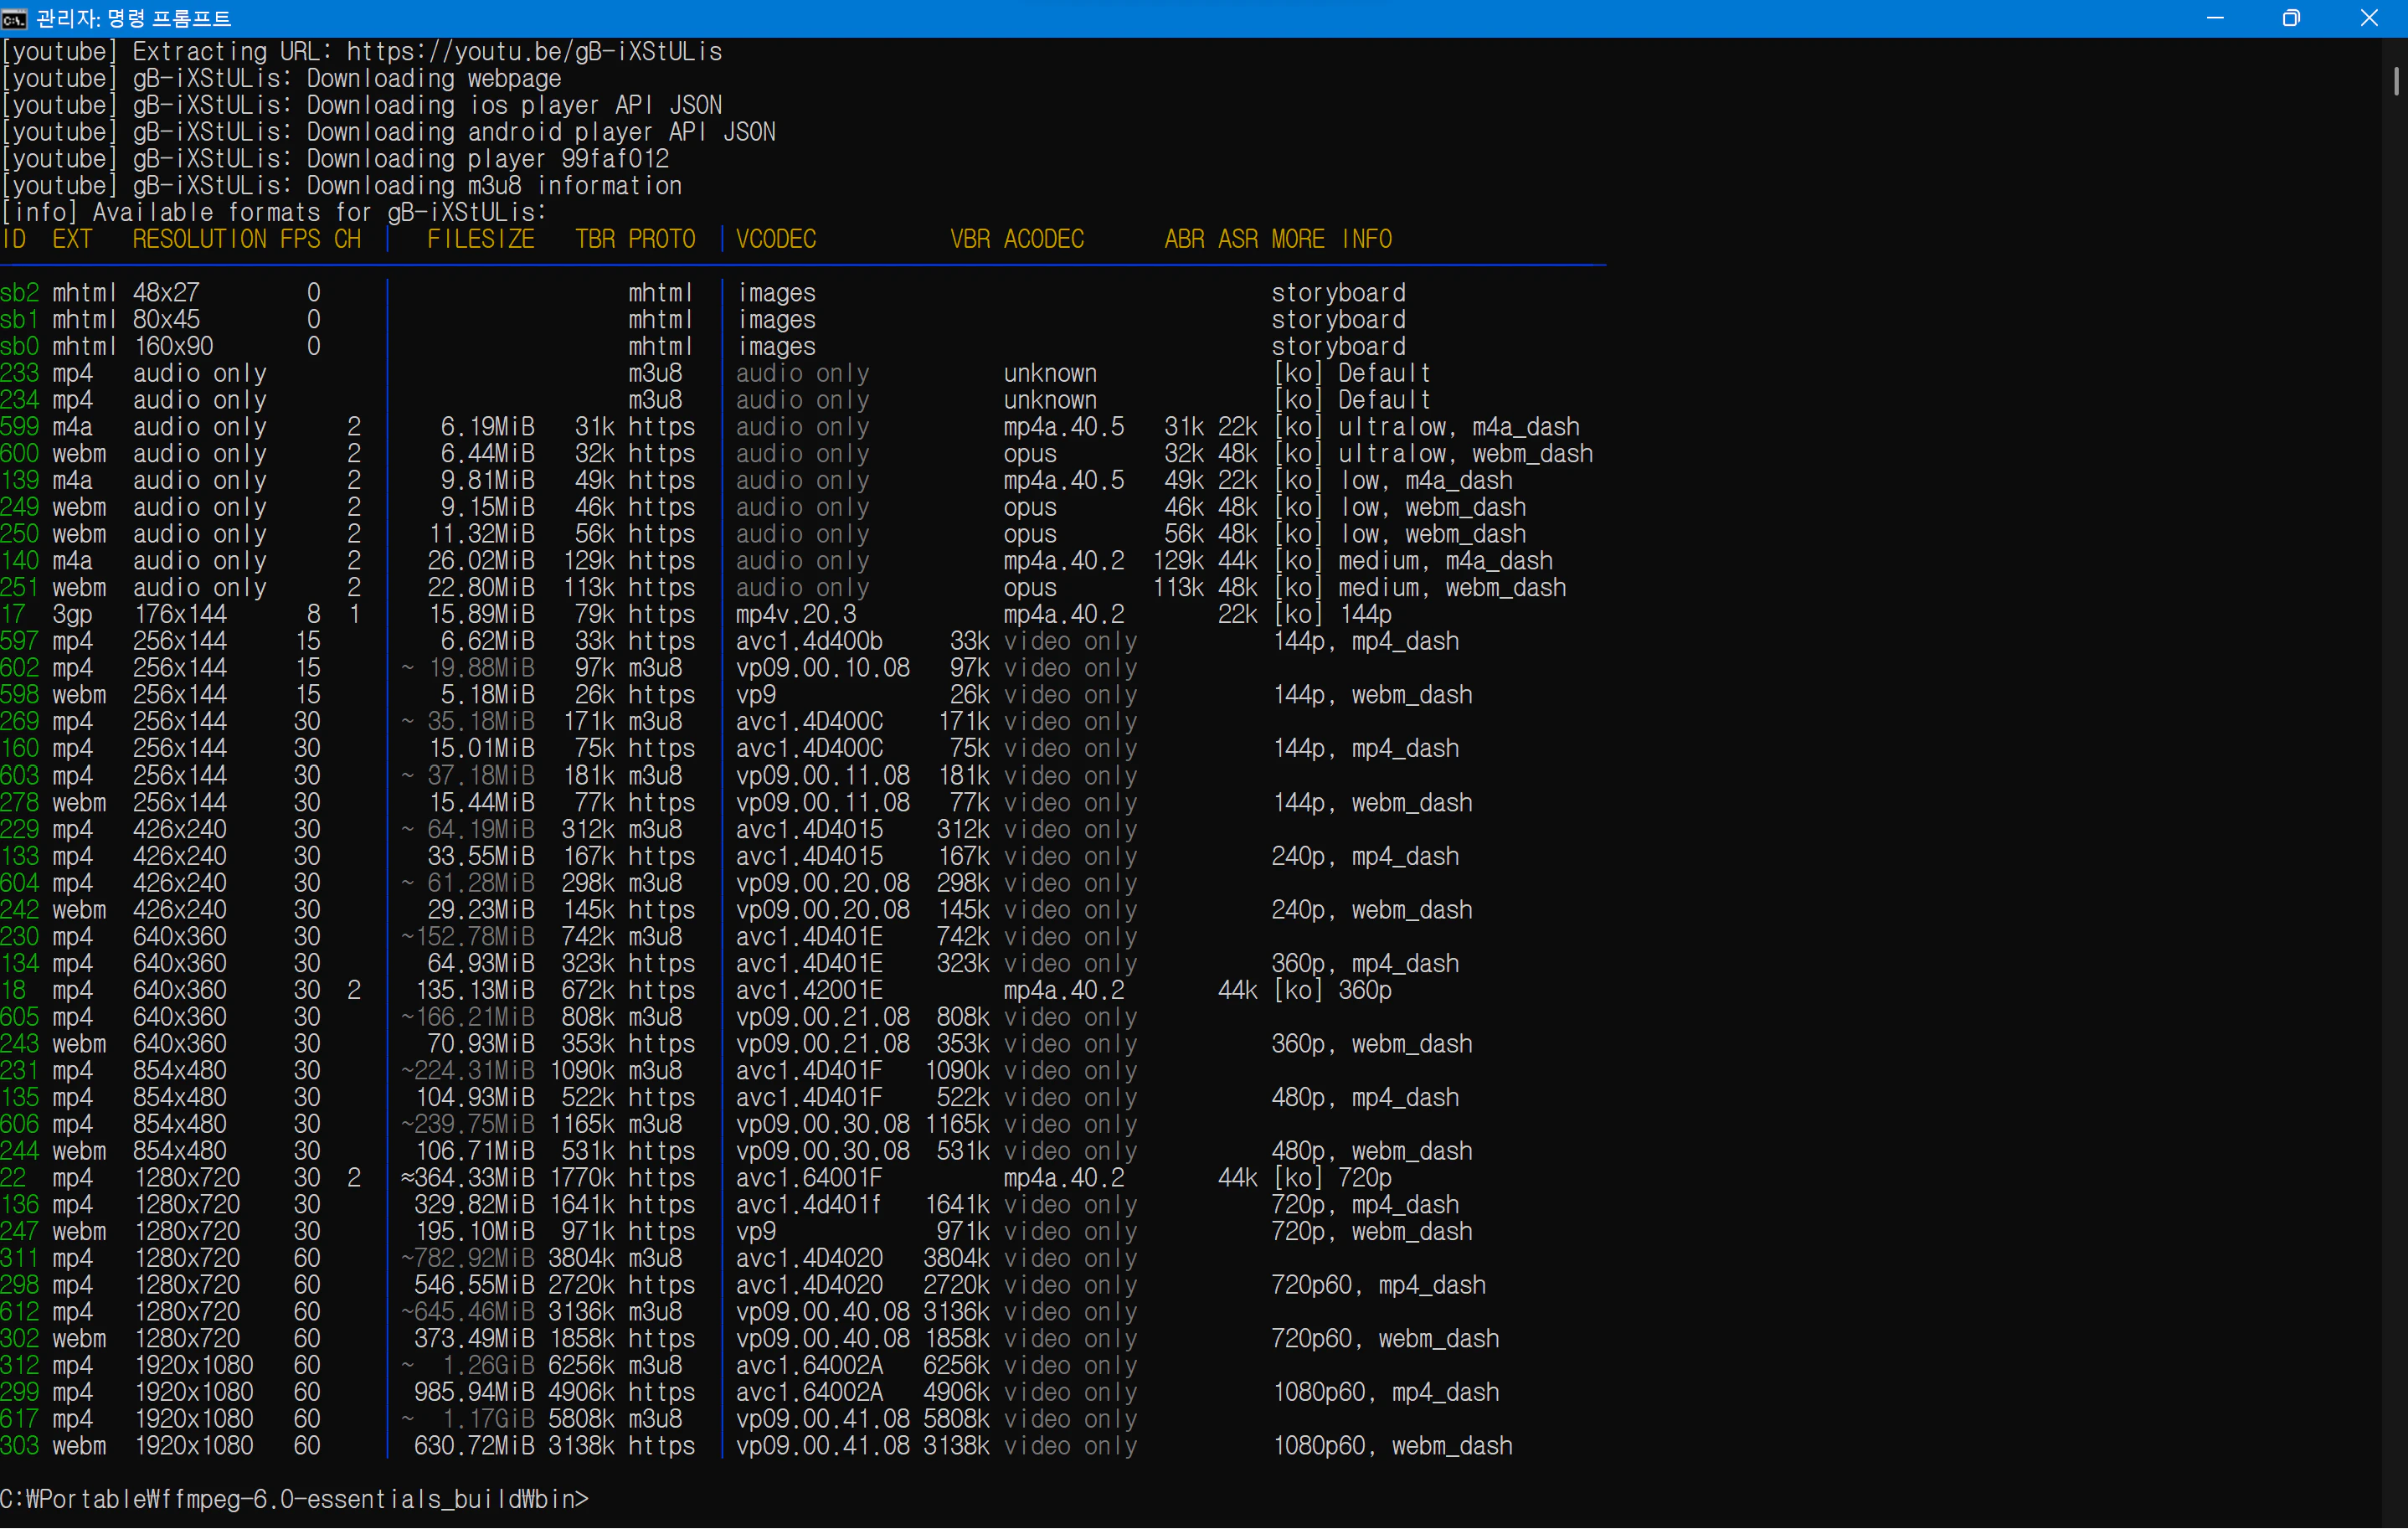Click the RESOLUTION column header
The height and width of the screenshot is (1529, 2408).
click(199, 239)
